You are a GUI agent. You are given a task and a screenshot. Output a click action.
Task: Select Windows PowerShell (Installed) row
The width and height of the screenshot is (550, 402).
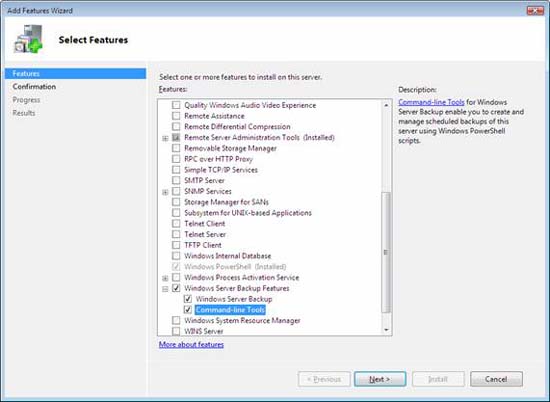click(235, 267)
